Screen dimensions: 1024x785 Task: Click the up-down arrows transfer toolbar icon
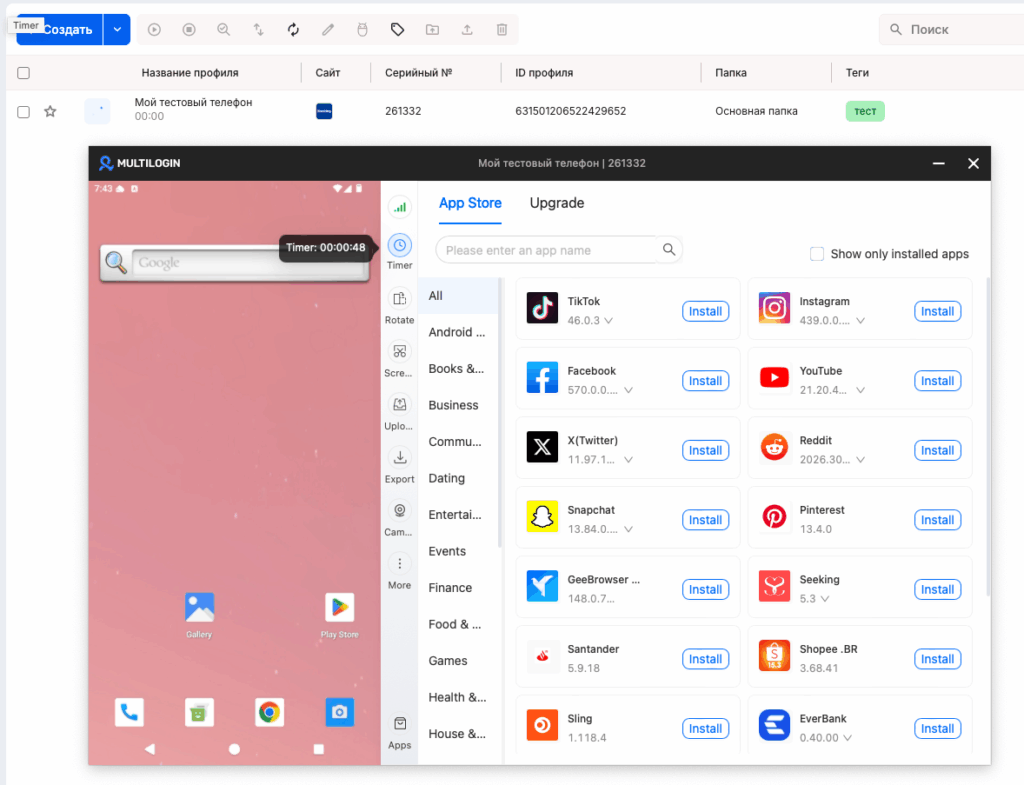point(259,29)
